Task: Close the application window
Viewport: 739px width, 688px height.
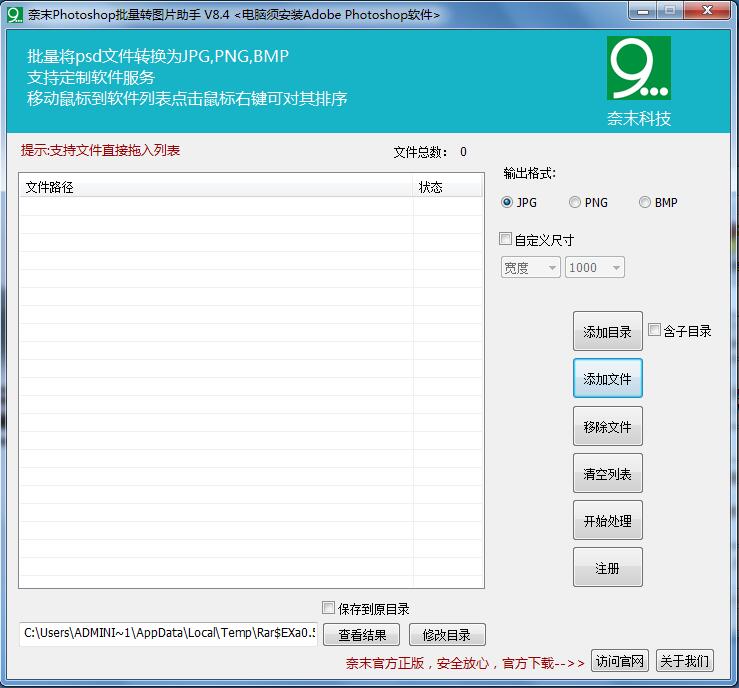Action: coord(707,11)
